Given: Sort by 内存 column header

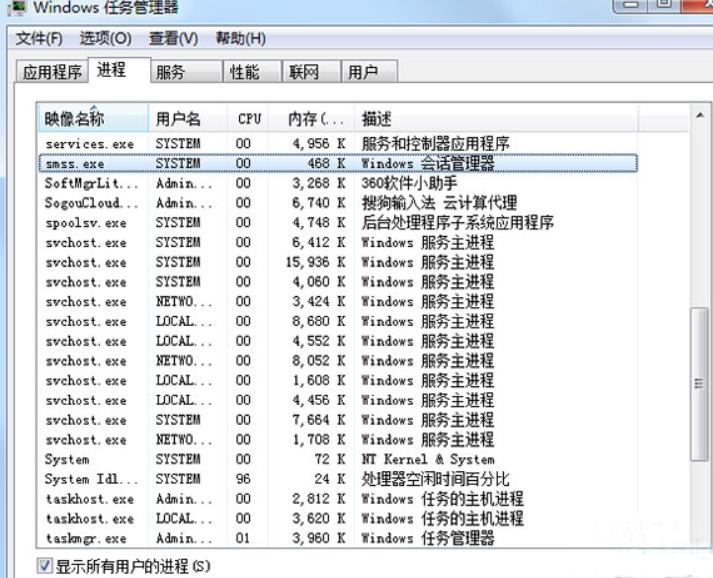Looking at the screenshot, I should 311,119.
